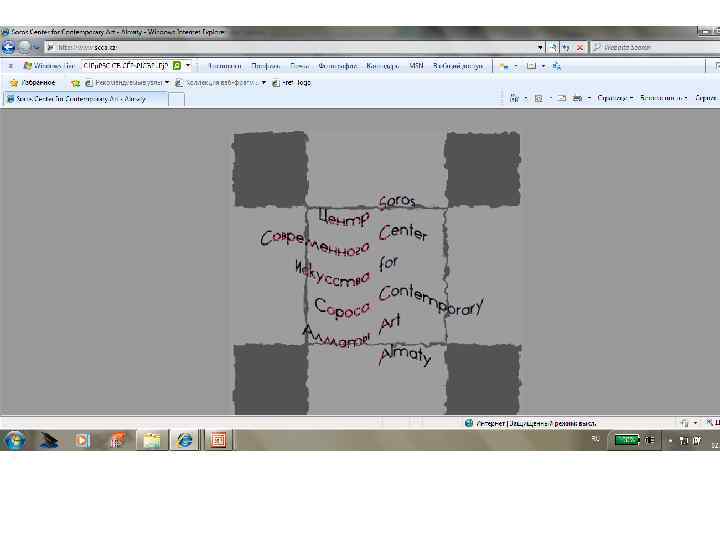Click the browser Forward arrow button
Screen dimensions: 720x540
pyautogui.click(x=25, y=47)
